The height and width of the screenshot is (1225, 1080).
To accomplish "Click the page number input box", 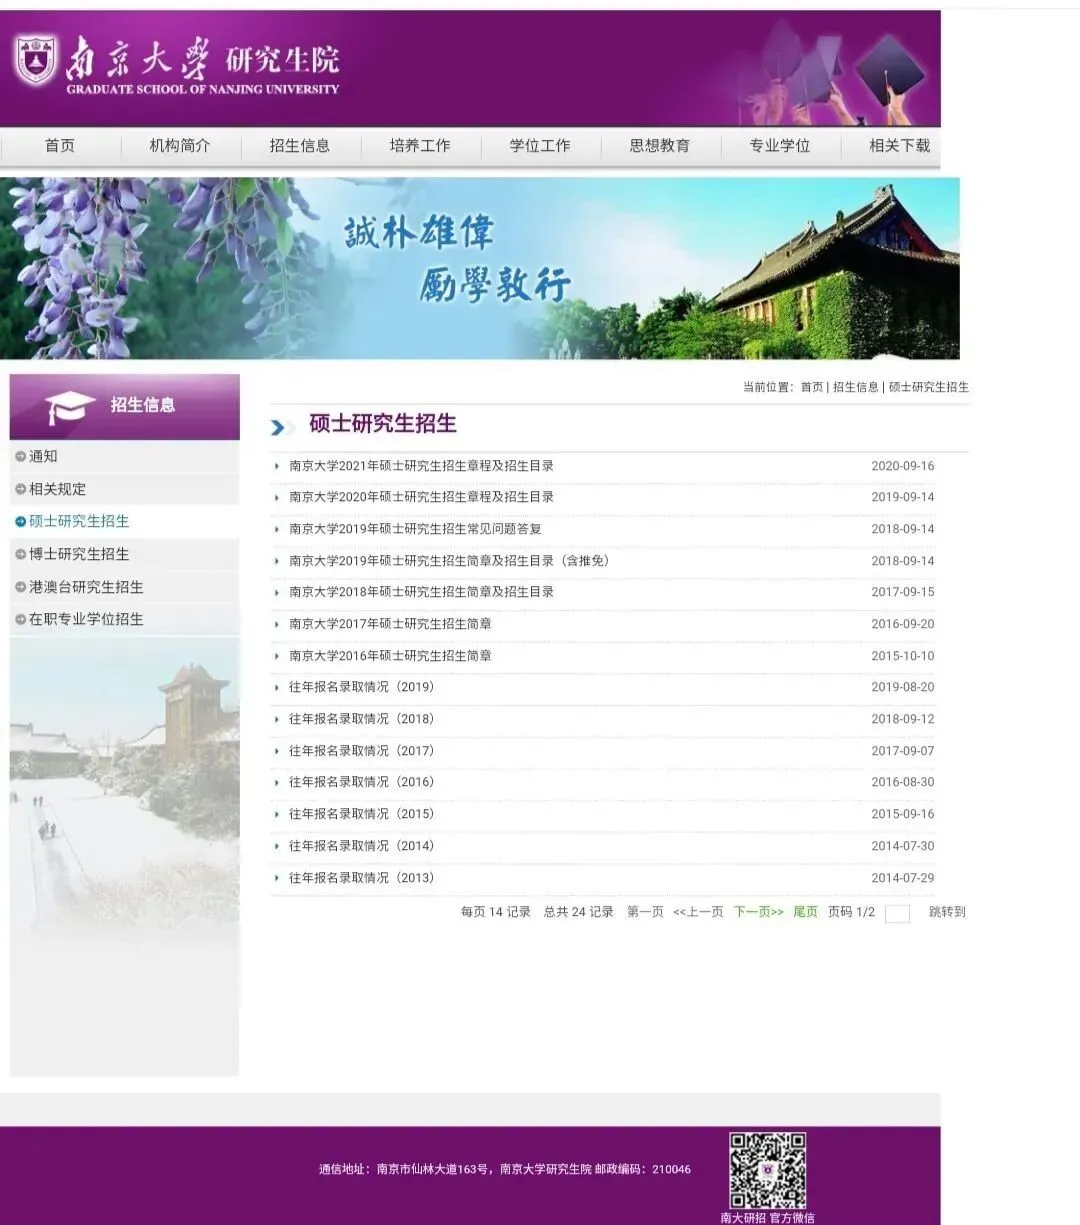I will [x=898, y=913].
